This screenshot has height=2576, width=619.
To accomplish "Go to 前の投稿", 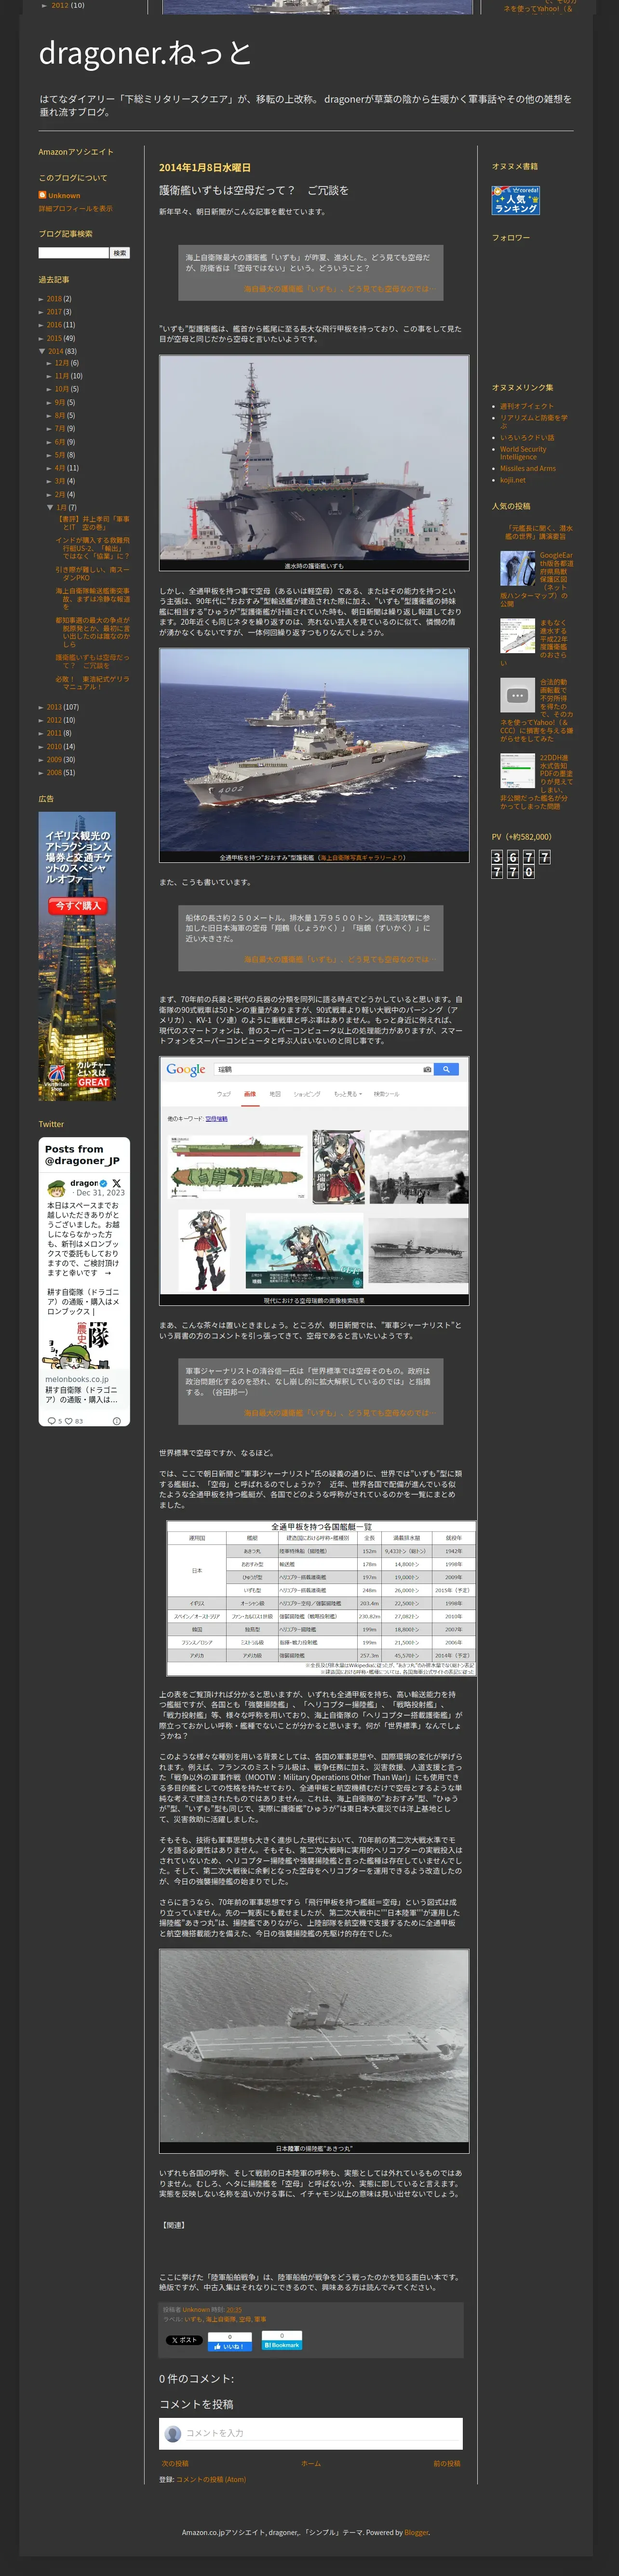I will tap(447, 2463).
